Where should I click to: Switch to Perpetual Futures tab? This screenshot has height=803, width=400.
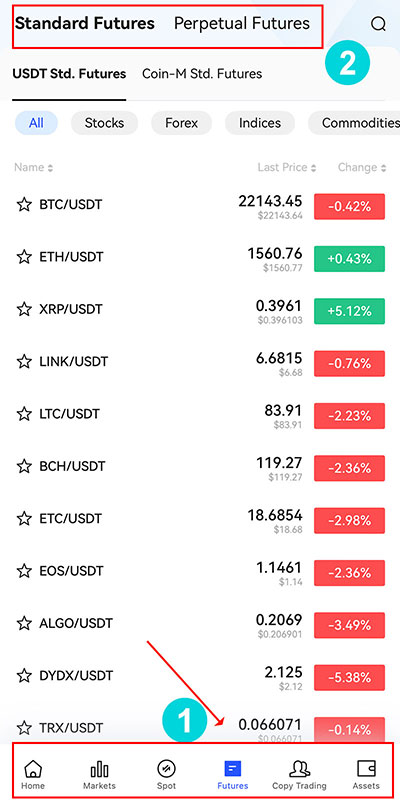point(242,24)
